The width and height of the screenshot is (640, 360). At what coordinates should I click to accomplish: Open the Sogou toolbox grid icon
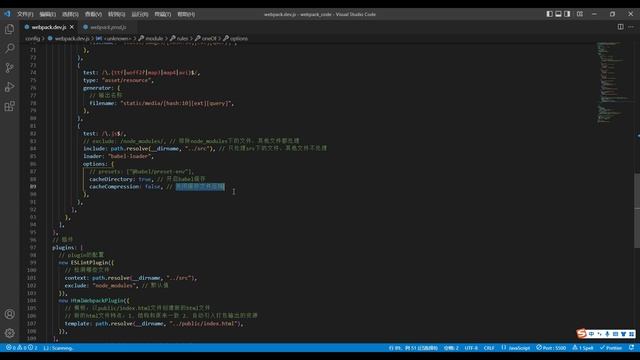[631, 334]
